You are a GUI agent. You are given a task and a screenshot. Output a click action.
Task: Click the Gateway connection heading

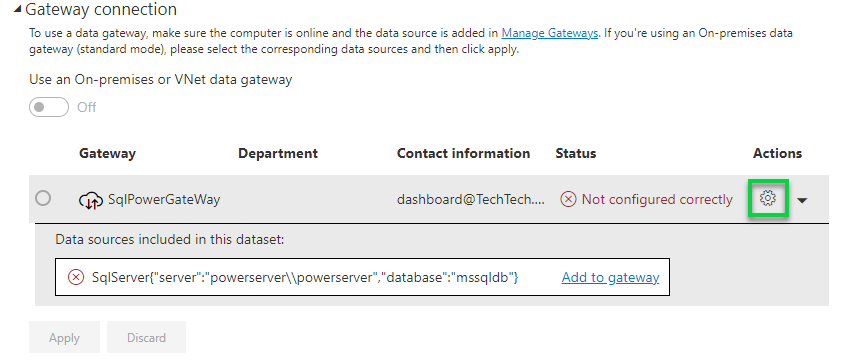[x=101, y=9]
